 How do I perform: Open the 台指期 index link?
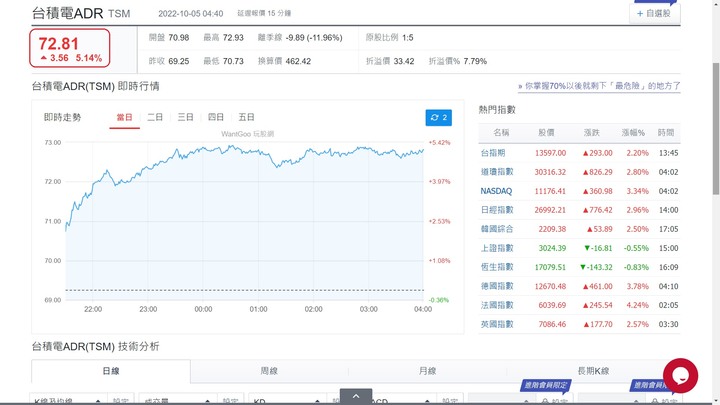493,153
